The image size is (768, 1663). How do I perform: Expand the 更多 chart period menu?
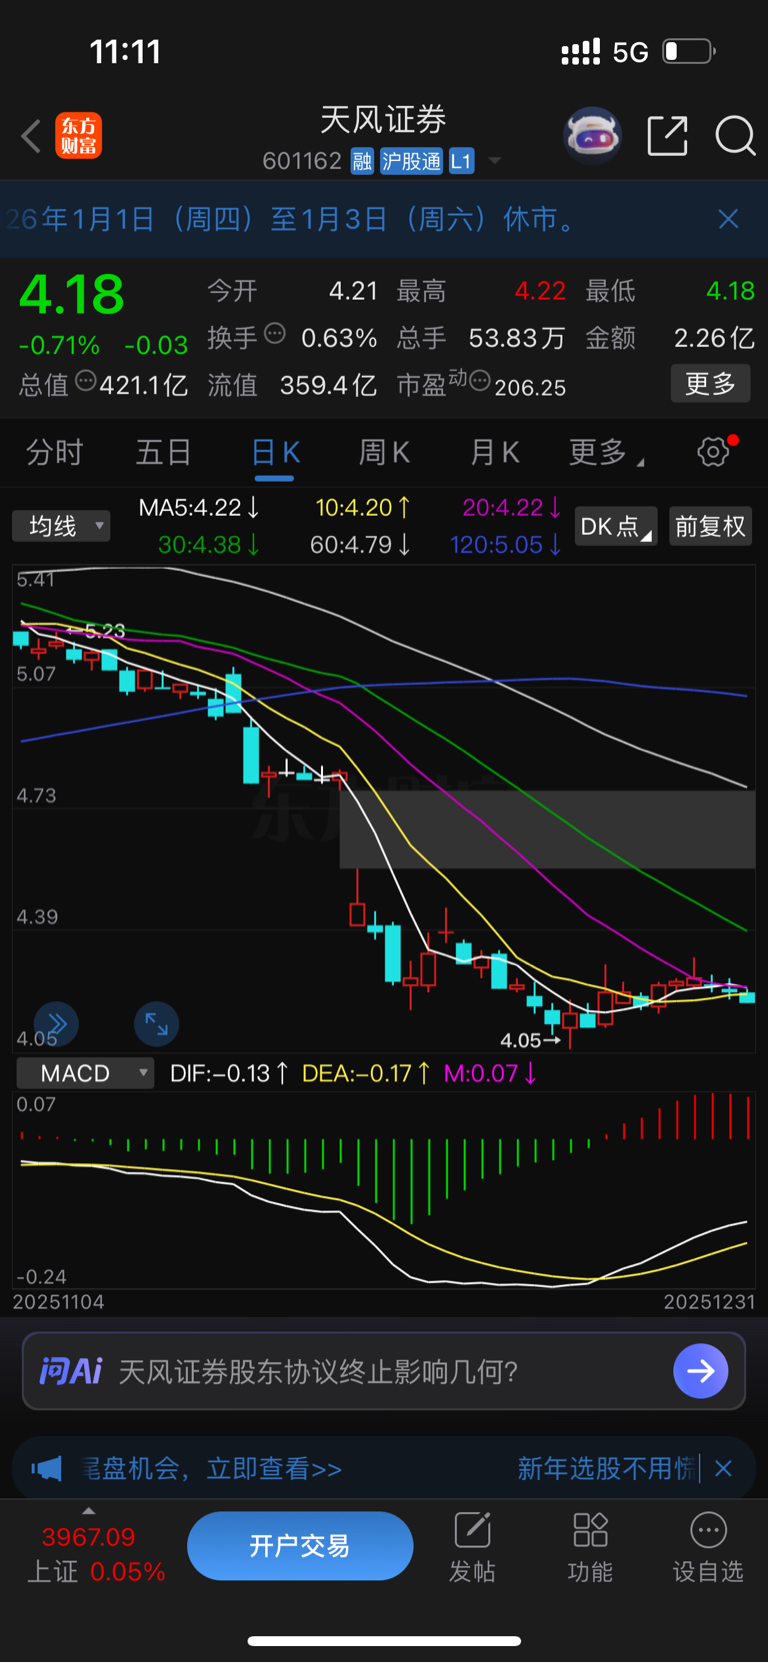click(606, 453)
